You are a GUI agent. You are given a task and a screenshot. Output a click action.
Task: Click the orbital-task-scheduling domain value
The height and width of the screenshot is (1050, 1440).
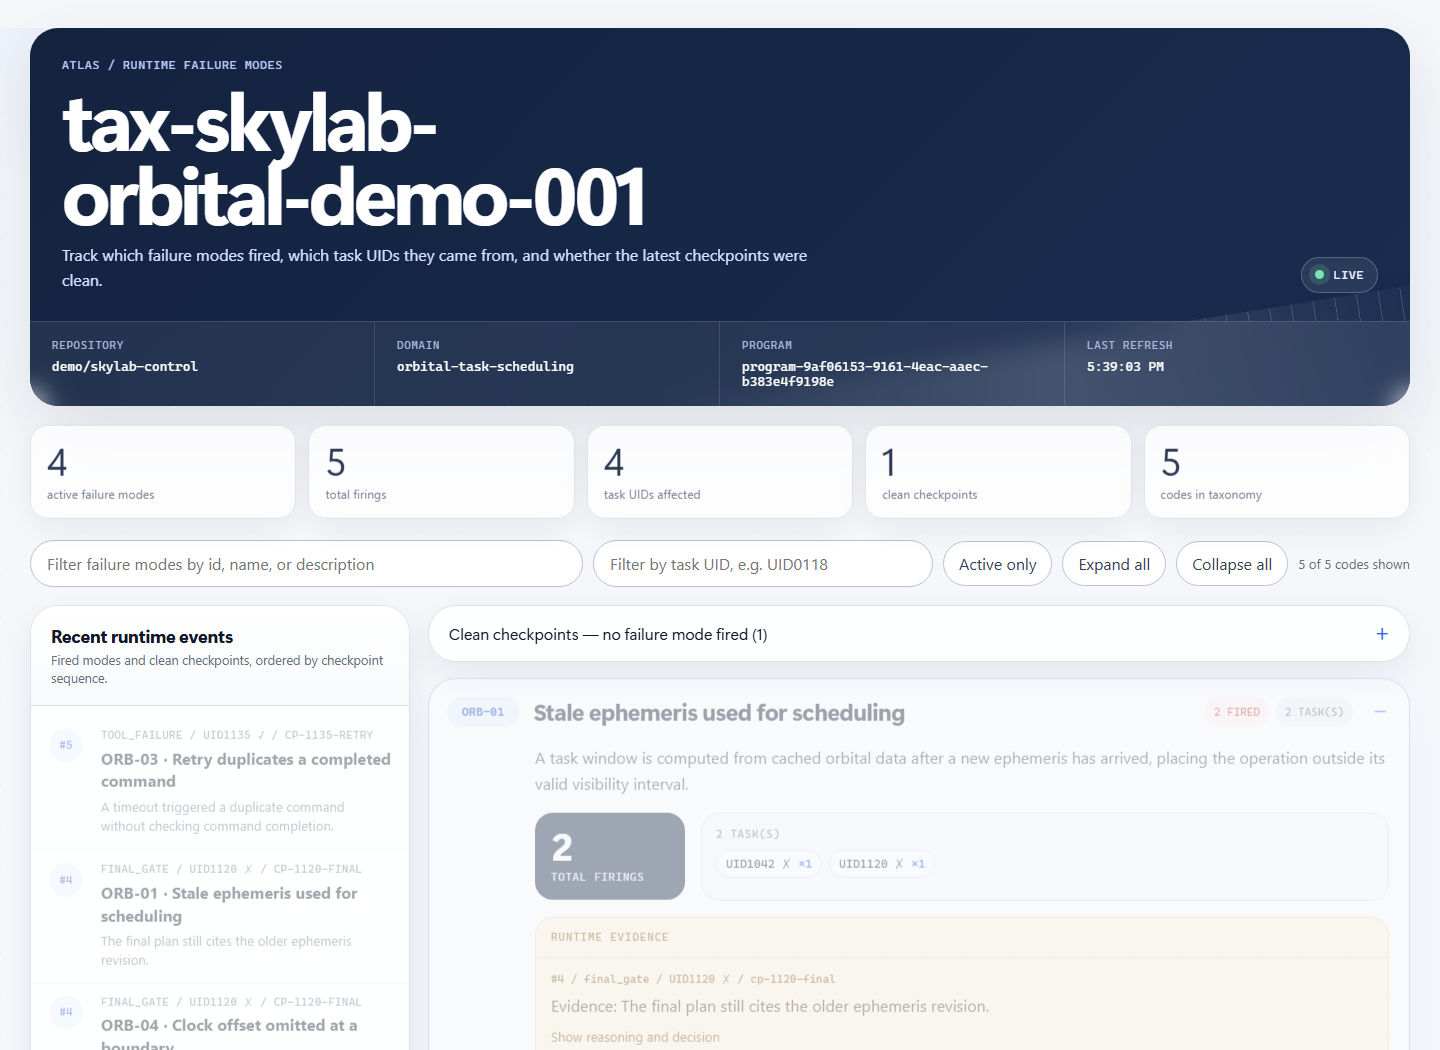pyautogui.click(x=485, y=367)
